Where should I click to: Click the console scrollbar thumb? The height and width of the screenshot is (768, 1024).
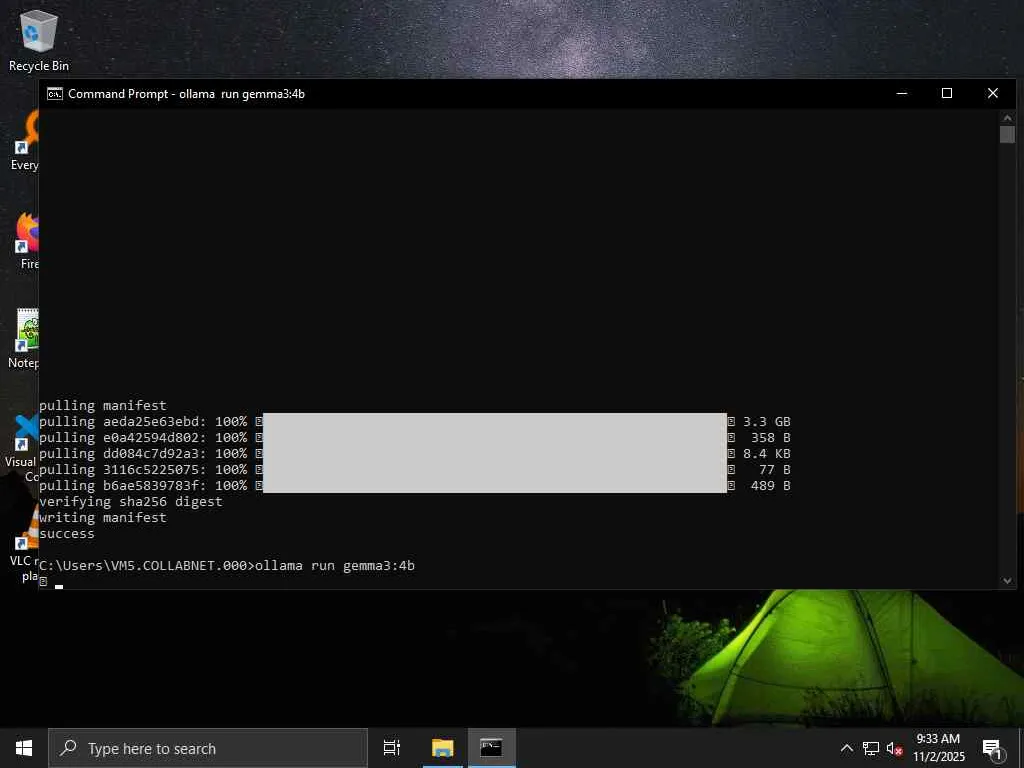1006,135
